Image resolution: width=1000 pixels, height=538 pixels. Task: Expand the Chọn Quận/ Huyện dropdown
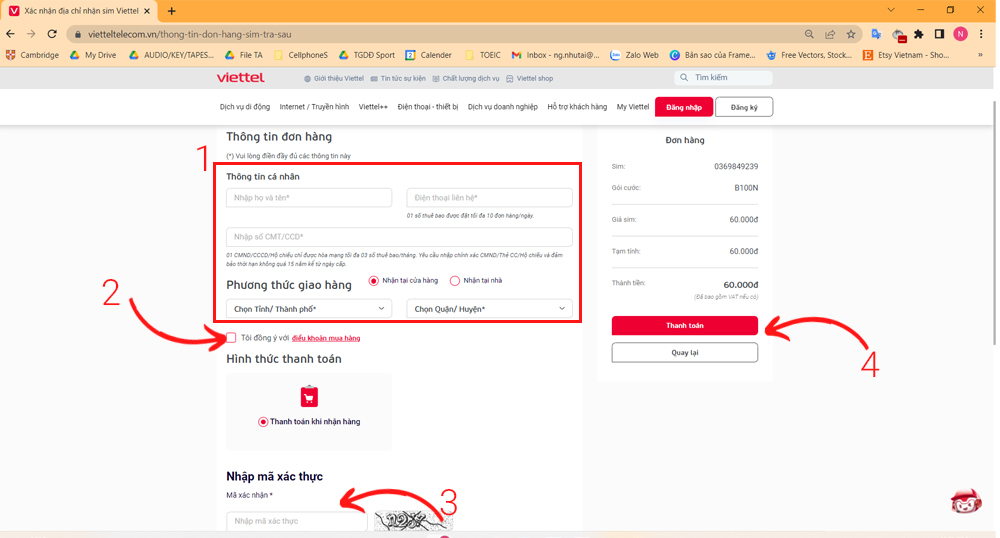pyautogui.click(x=489, y=309)
